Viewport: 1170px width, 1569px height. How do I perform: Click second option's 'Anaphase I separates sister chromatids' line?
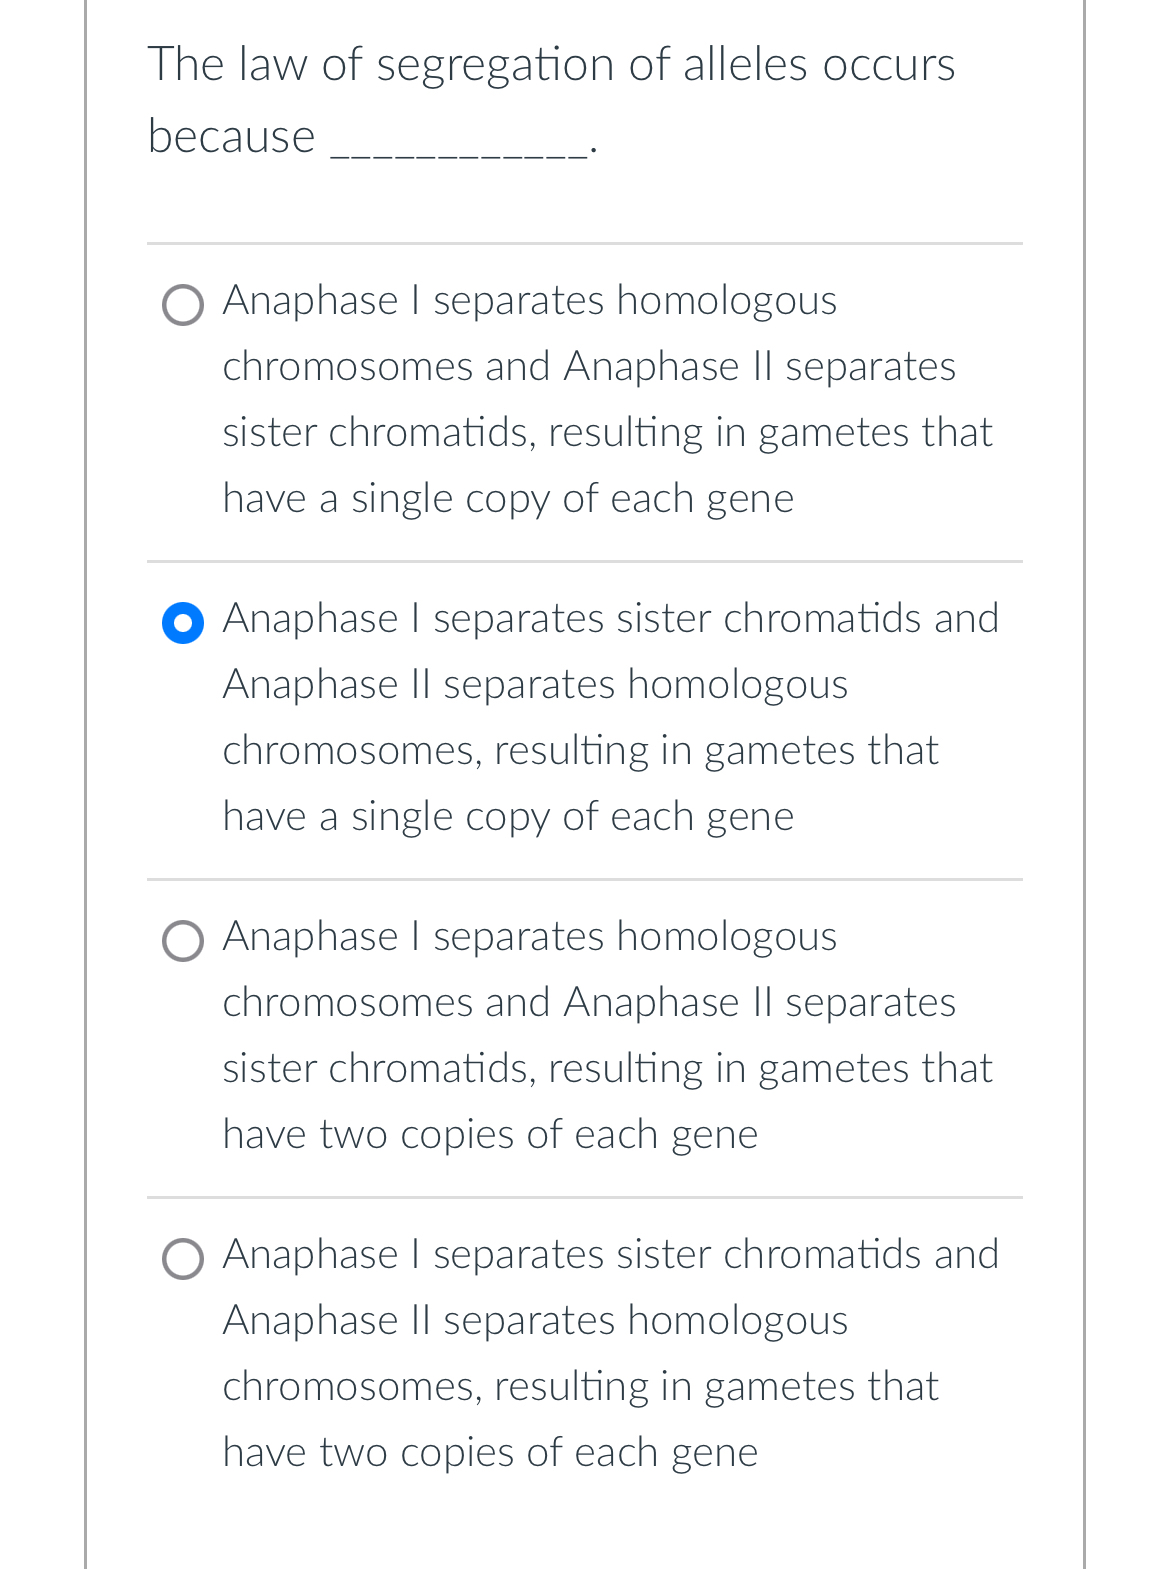click(610, 619)
